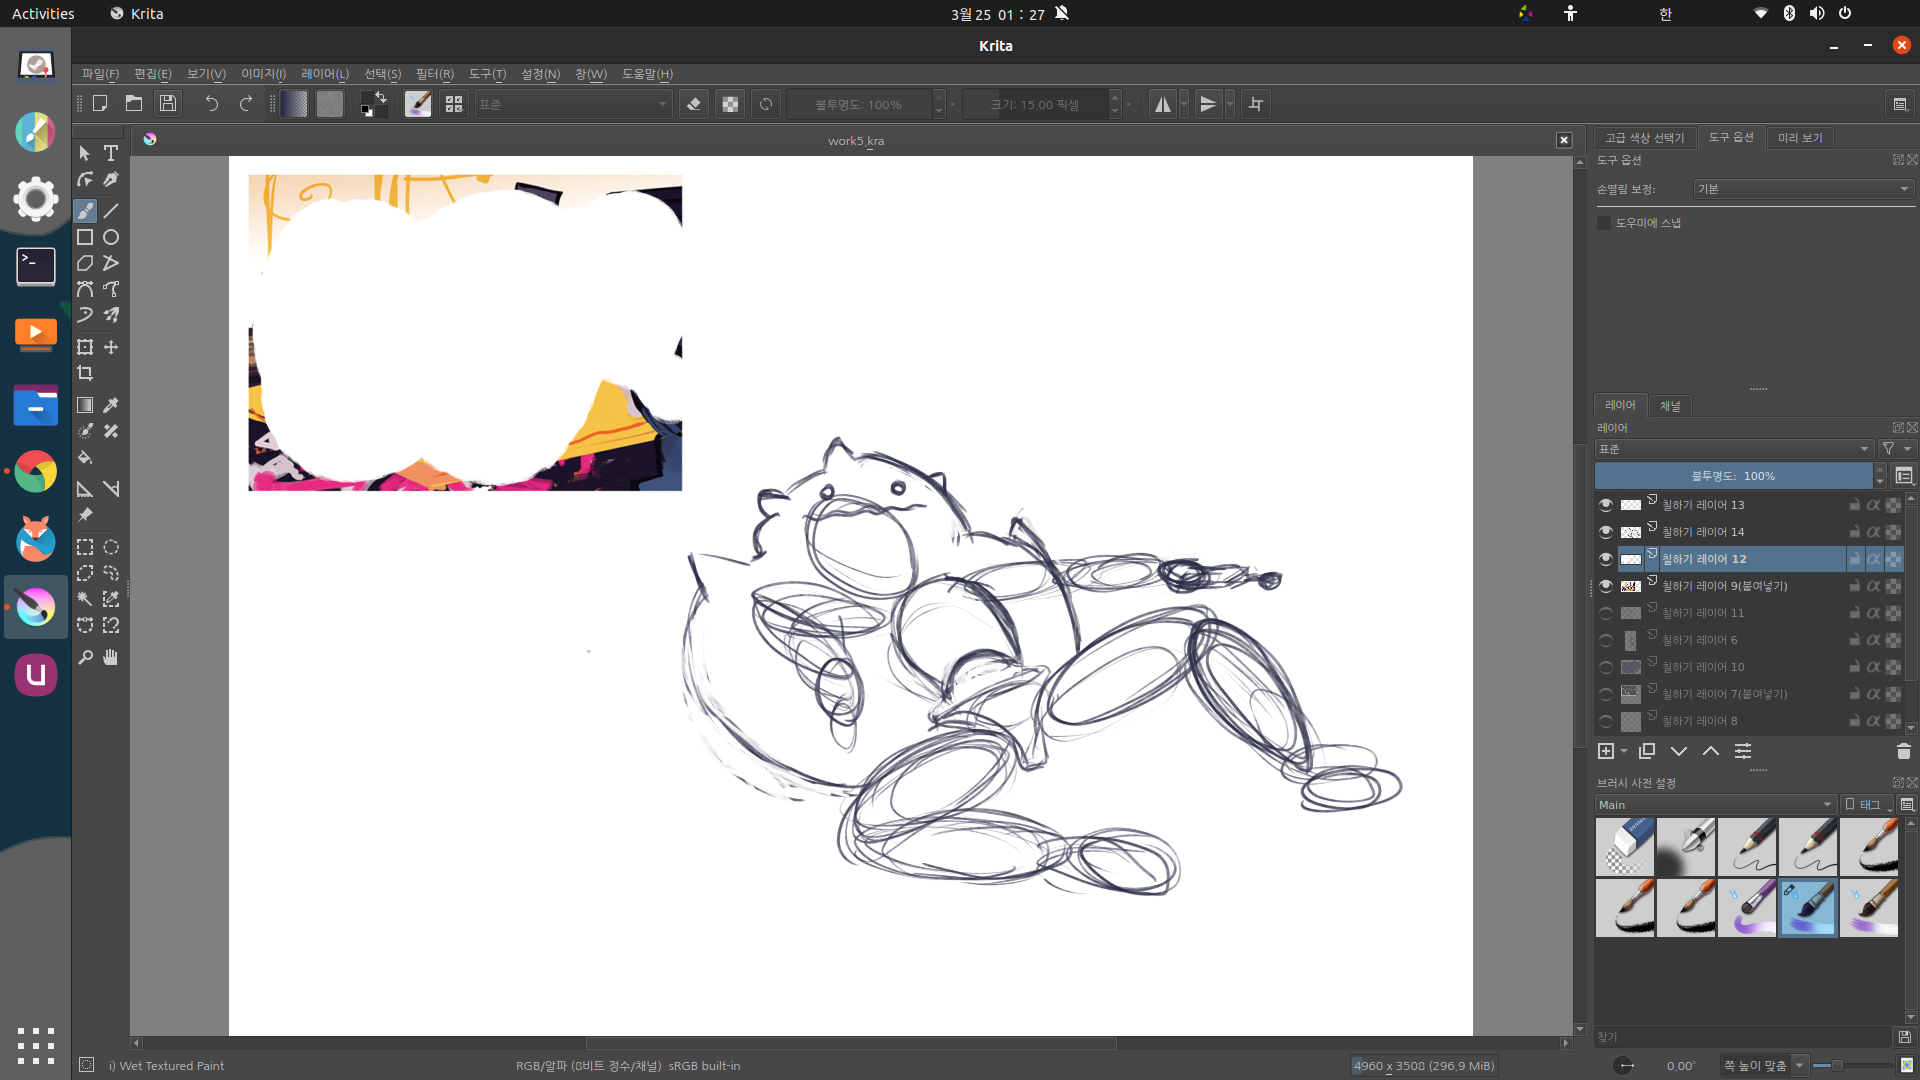Enable vertical mirror painting
The width and height of the screenshot is (1920, 1080).
[1208, 104]
